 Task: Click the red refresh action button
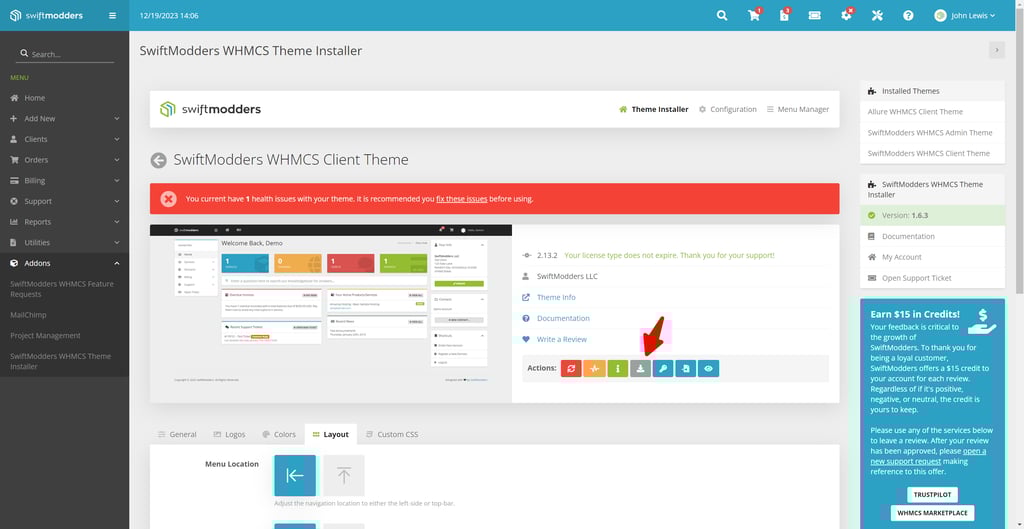[571, 368]
